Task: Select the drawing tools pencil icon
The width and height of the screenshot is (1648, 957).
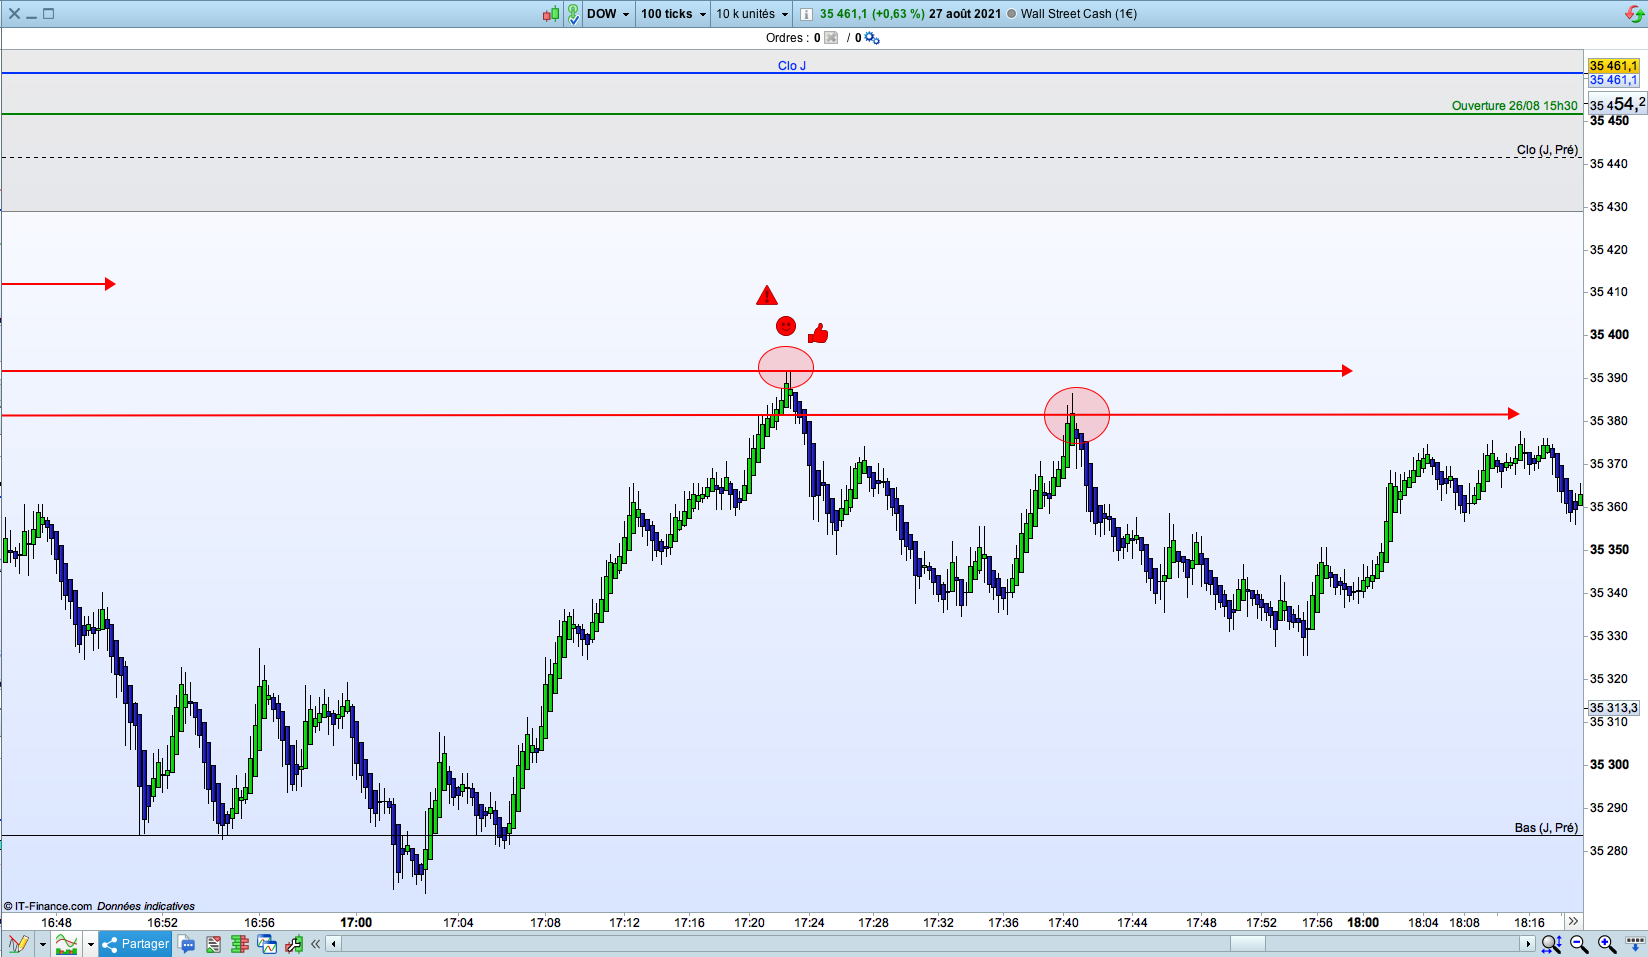Action: click(18, 944)
